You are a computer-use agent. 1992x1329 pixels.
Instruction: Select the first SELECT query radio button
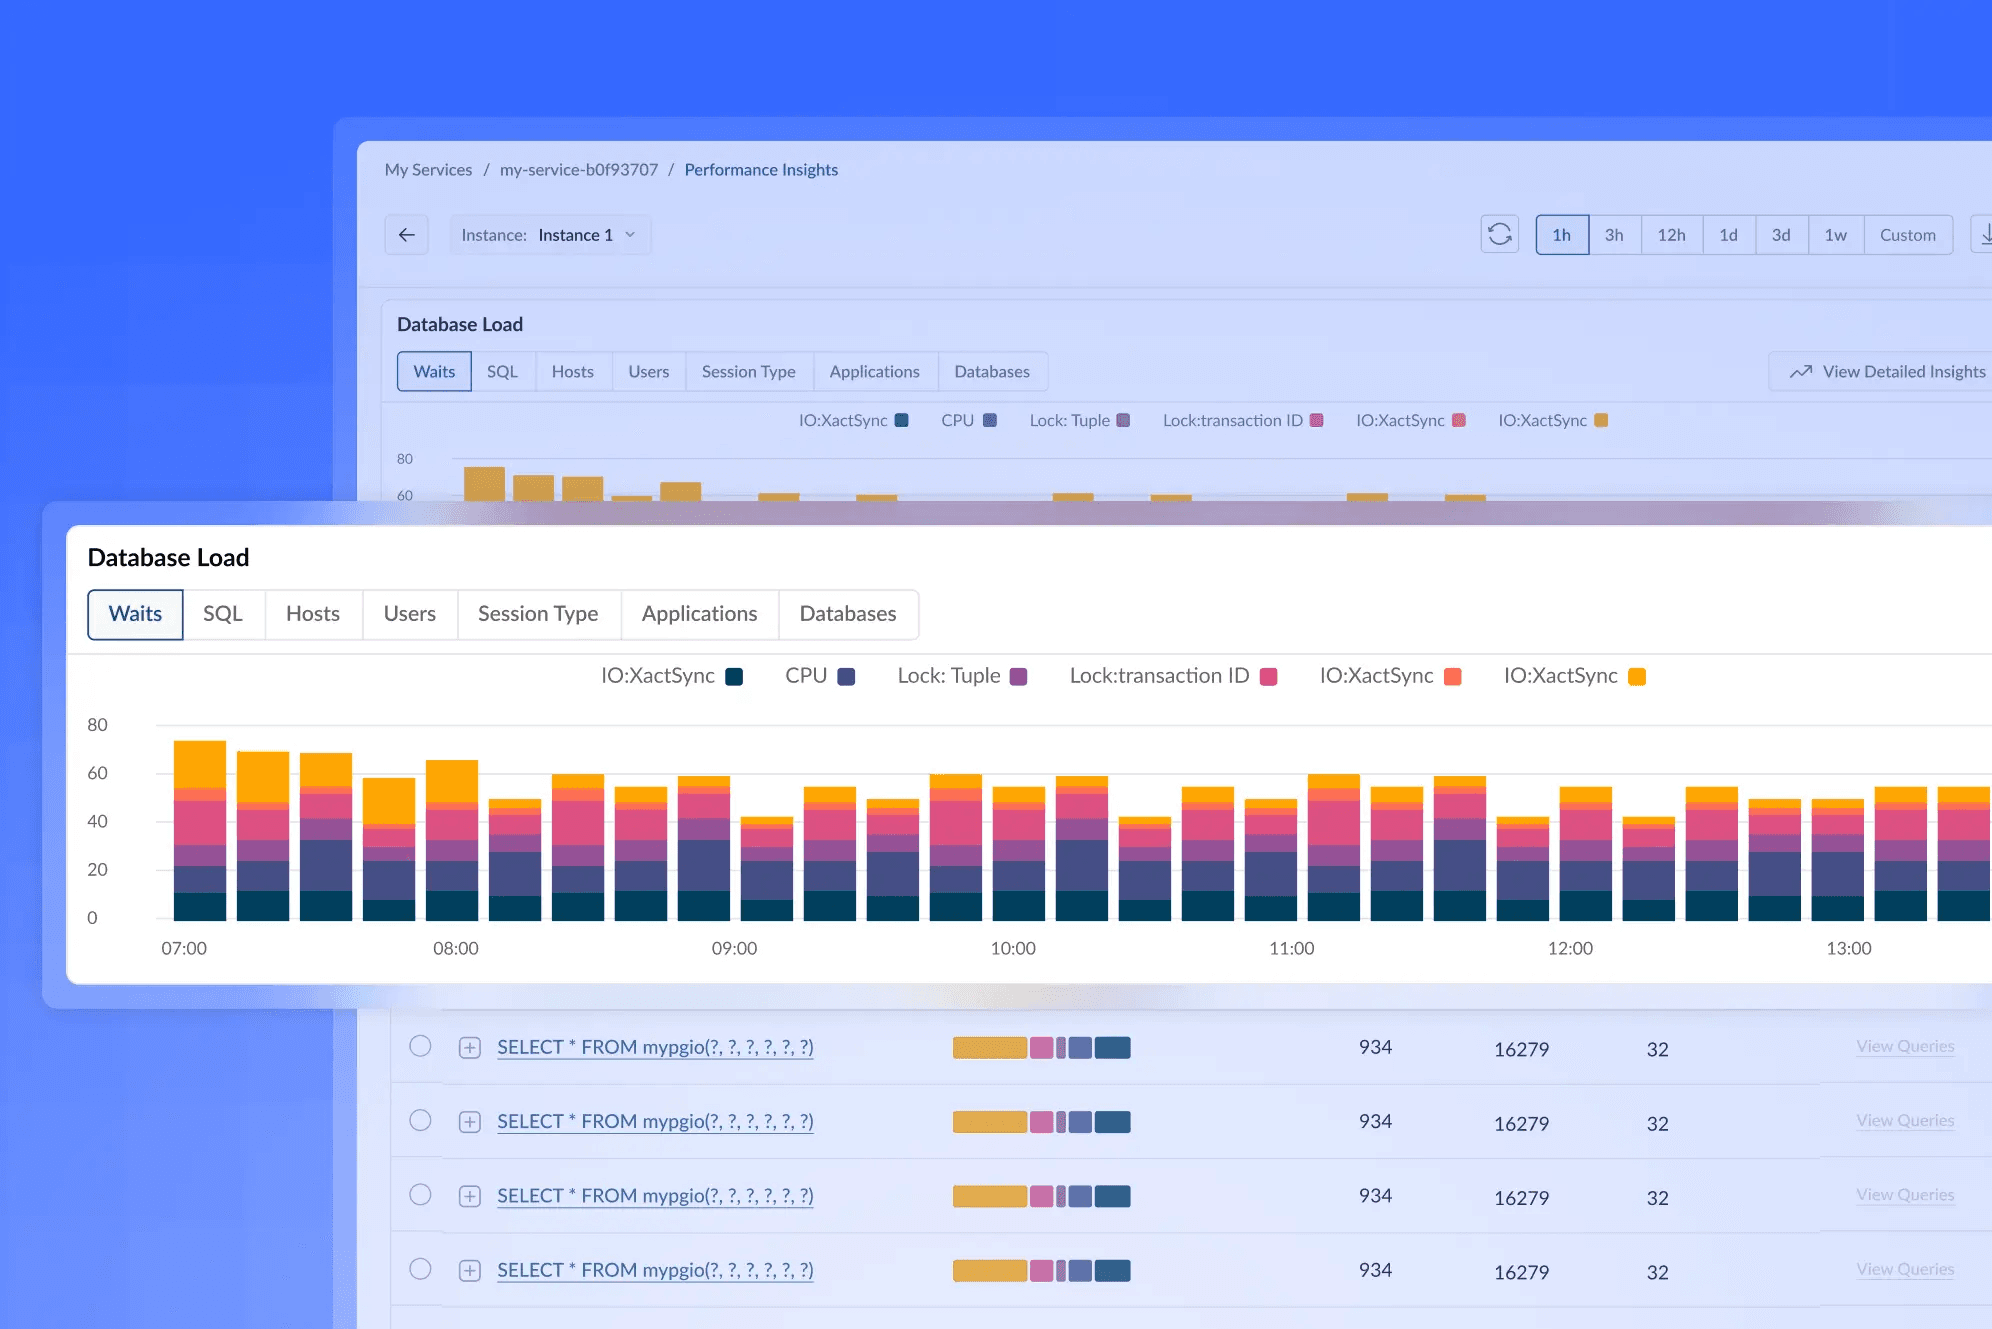(x=420, y=1046)
